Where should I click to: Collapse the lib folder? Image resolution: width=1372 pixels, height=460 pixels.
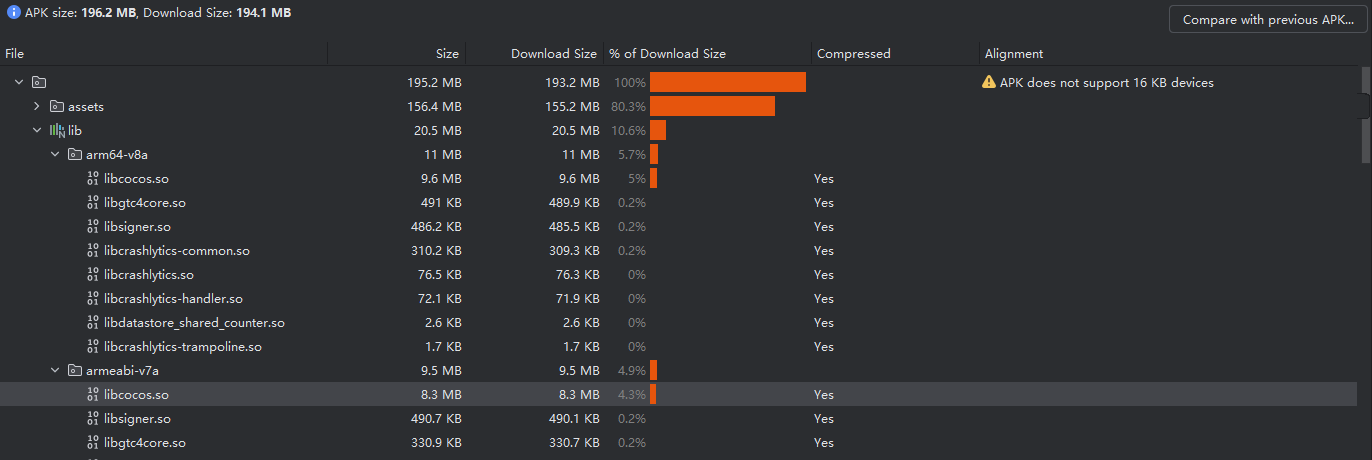(37, 131)
